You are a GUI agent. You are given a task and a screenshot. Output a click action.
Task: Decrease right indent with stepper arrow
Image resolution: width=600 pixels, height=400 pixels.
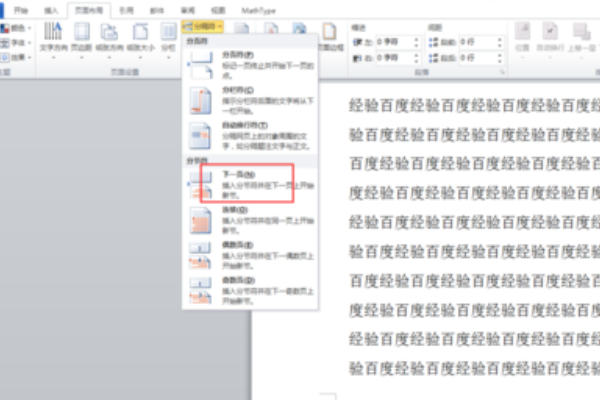coord(416,61)
